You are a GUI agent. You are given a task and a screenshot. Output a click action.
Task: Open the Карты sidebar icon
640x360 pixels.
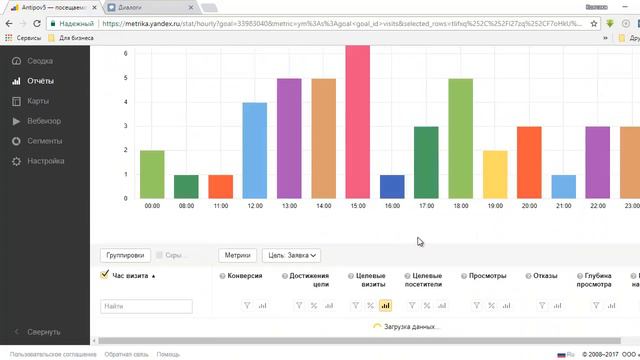coord(16,101)
